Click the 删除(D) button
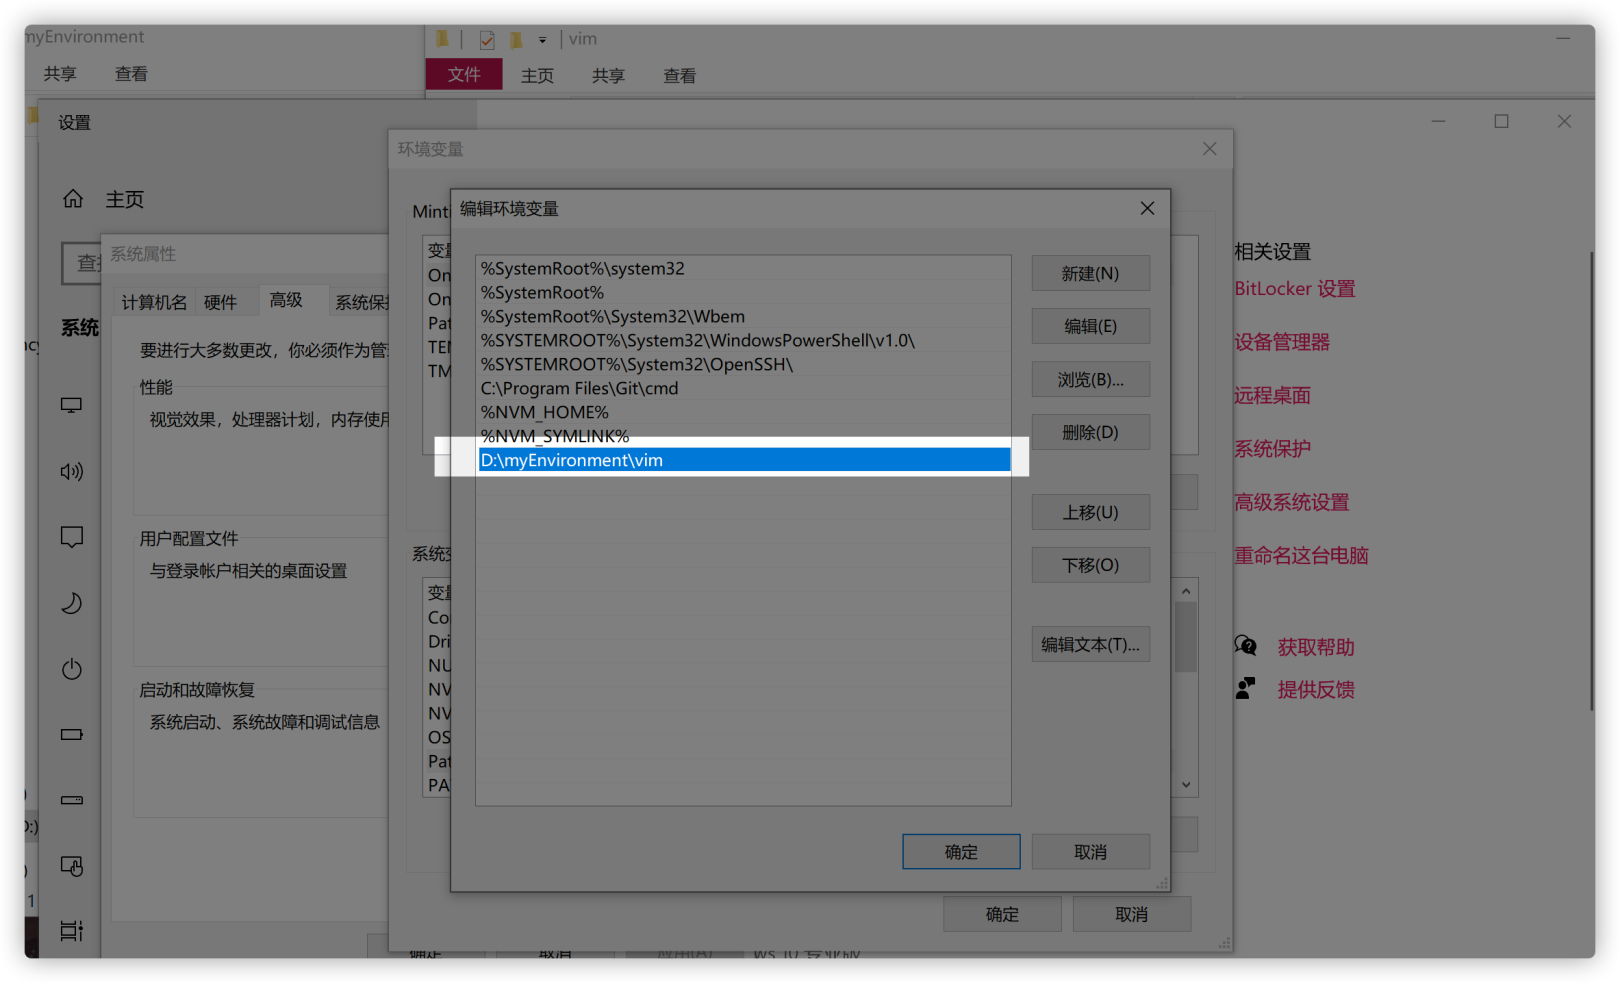 pyautogui.click(x=1090, y=432)
